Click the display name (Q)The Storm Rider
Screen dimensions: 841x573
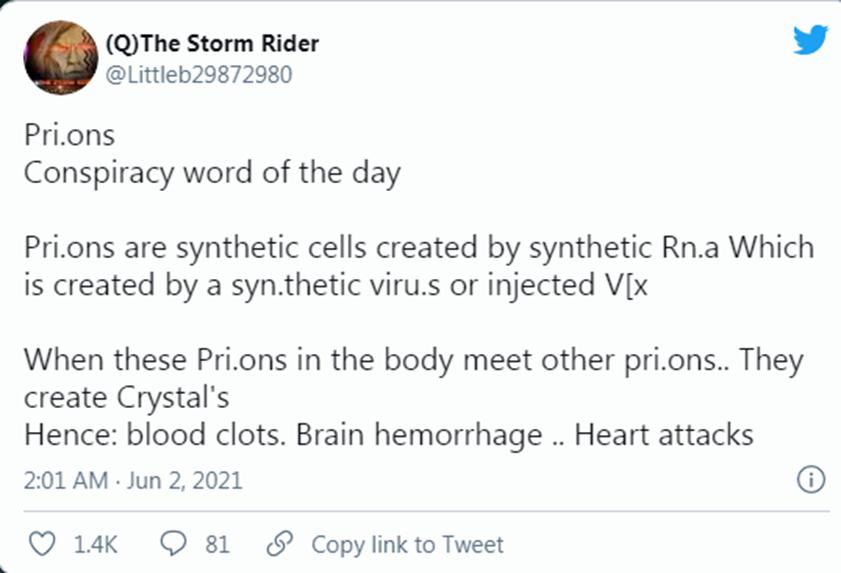[211, 45]
